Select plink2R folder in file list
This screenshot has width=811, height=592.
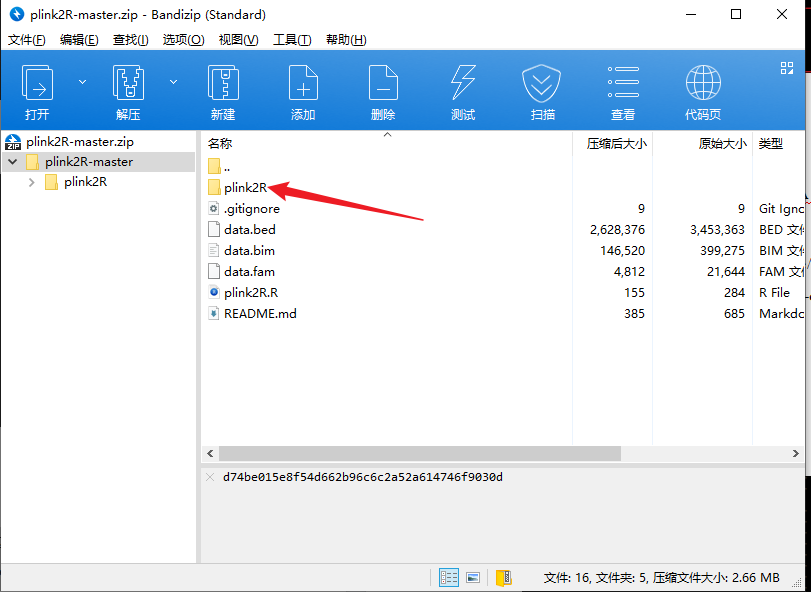pyautogui.click(x=246, y=187)
